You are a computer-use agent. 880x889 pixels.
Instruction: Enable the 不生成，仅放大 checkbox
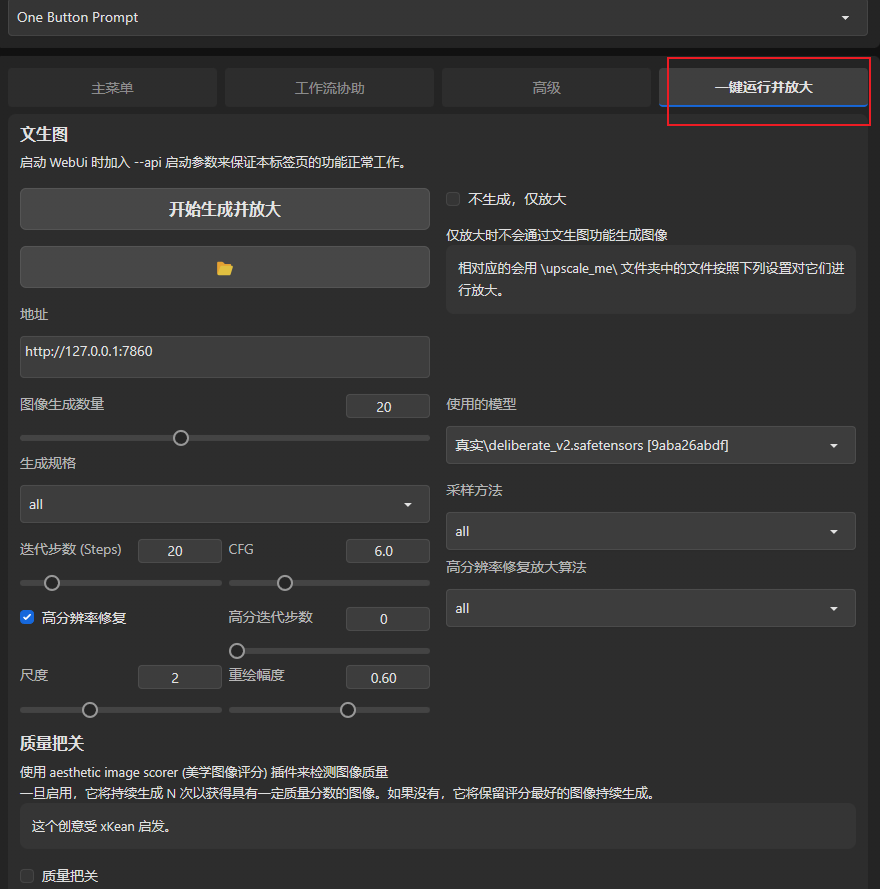(453, 199)
